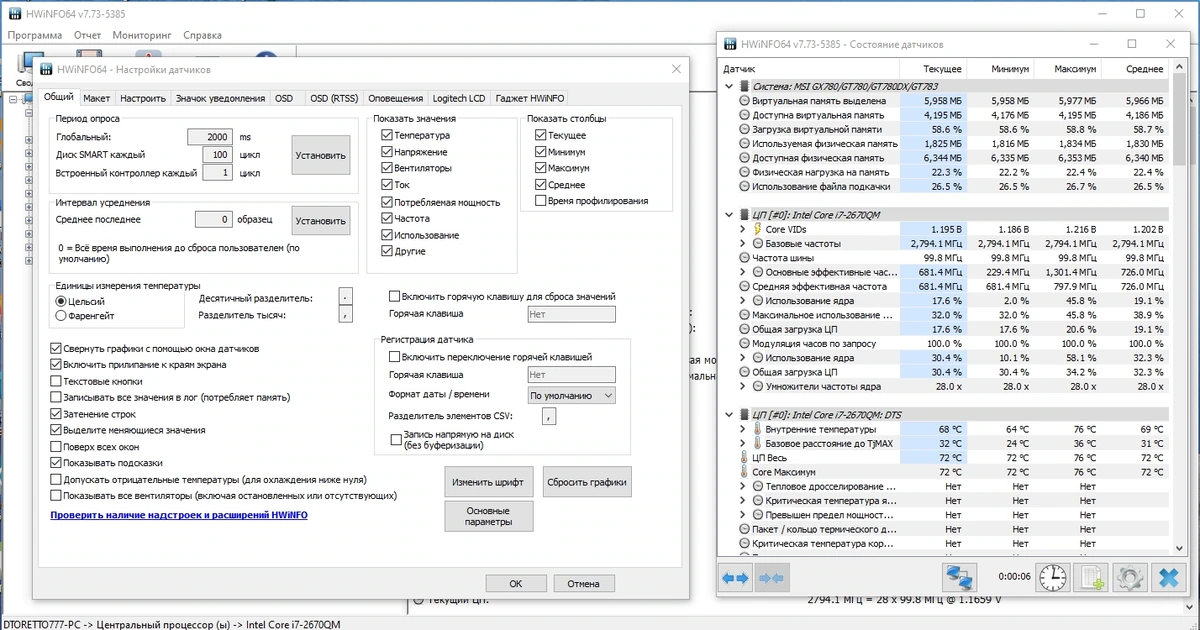Collapse ЦП [#0]: Intel Core i7-2670QM group
Image resolution: width=1200 pixels, height=630 pixels.
(x=728, y=215)
